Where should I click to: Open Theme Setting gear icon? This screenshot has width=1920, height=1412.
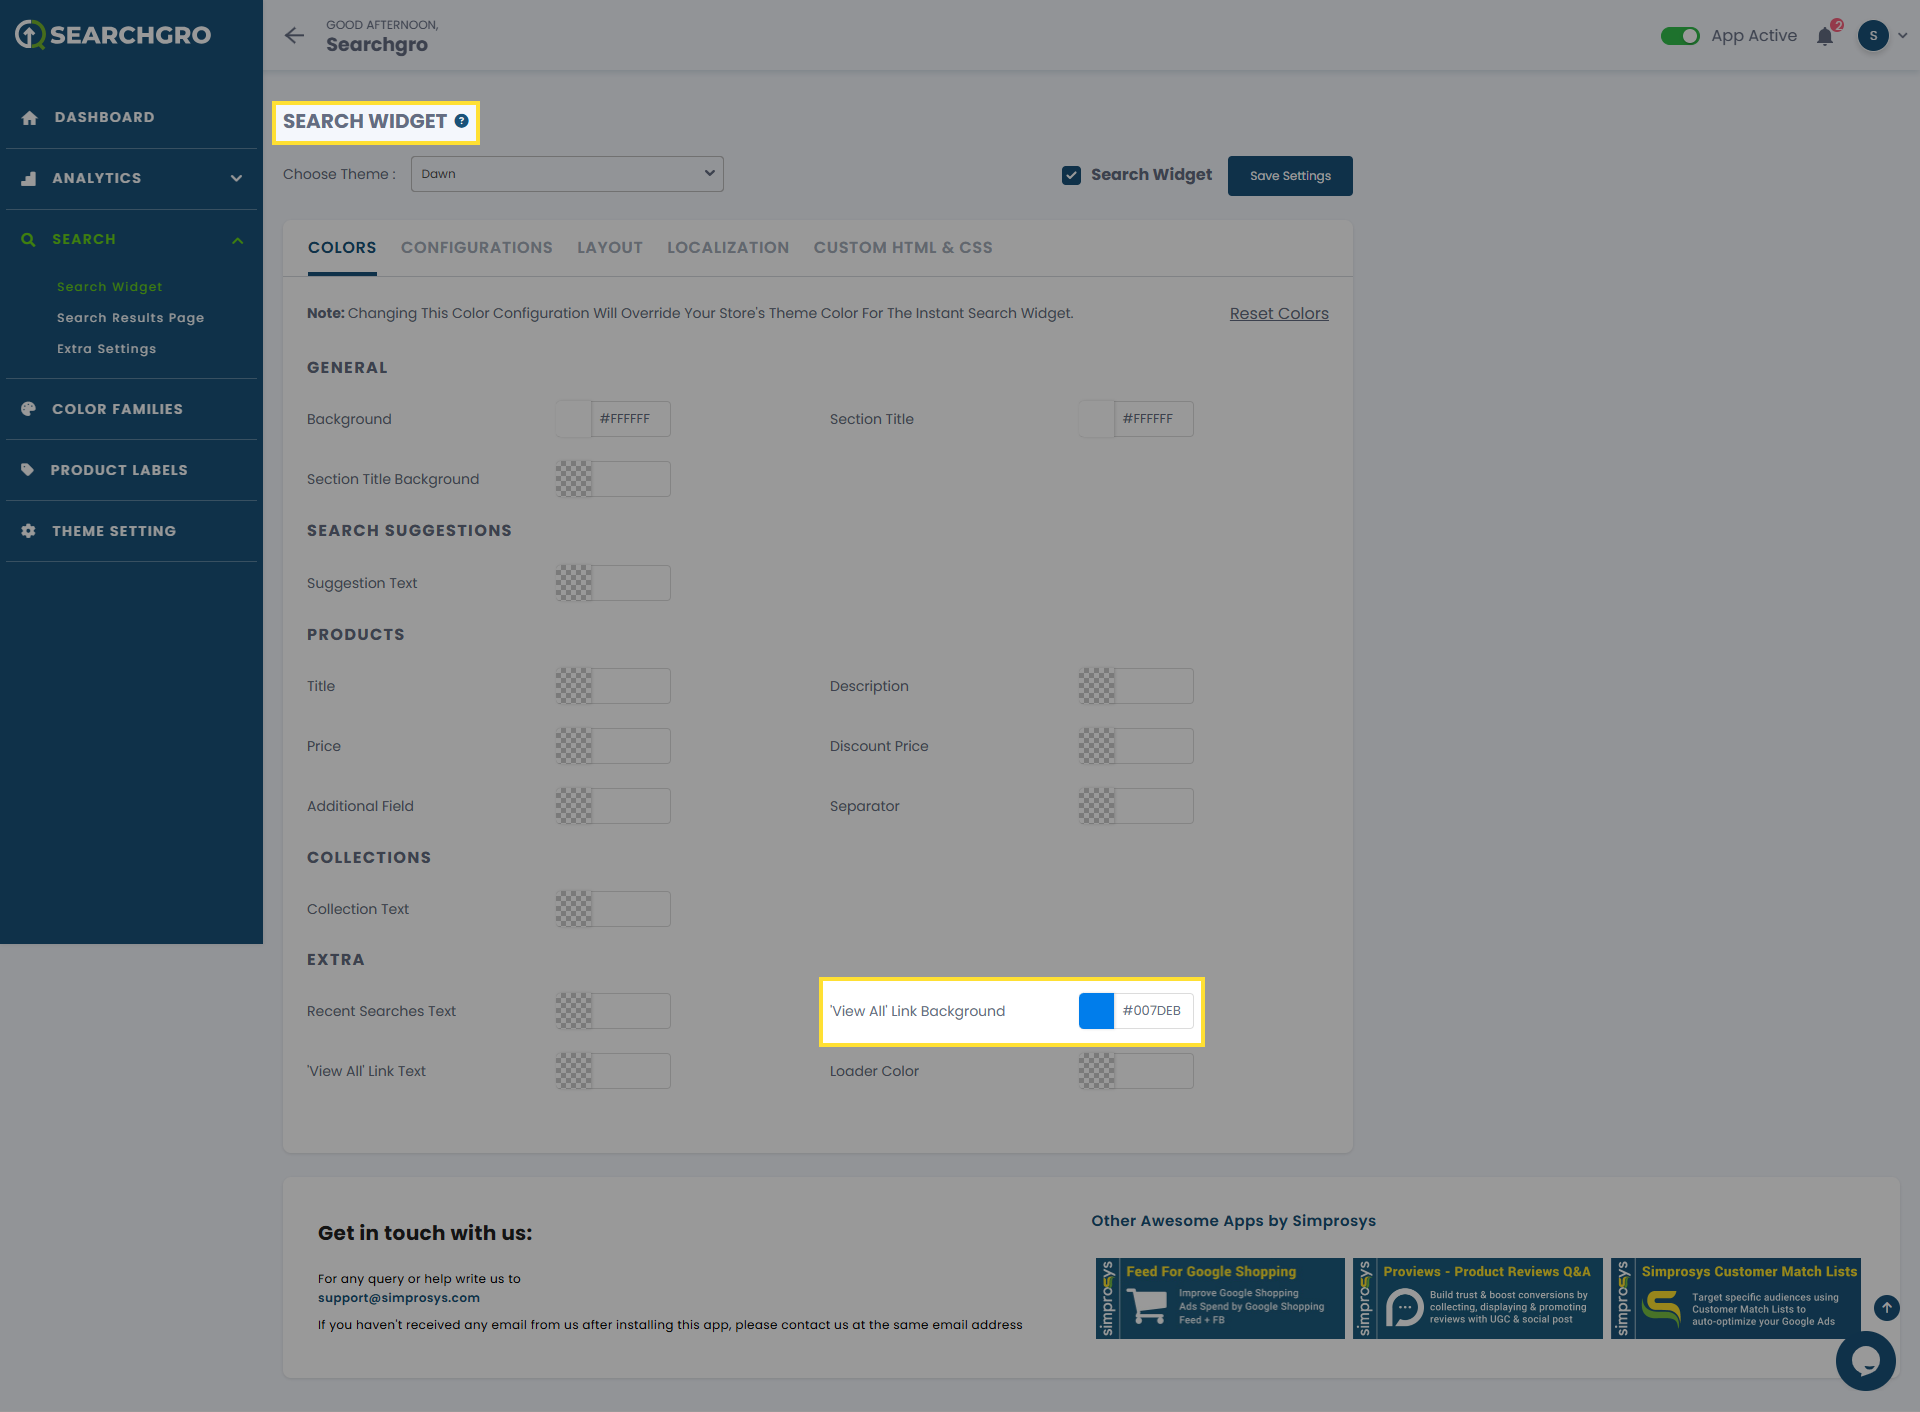click(x=28, y=531)
